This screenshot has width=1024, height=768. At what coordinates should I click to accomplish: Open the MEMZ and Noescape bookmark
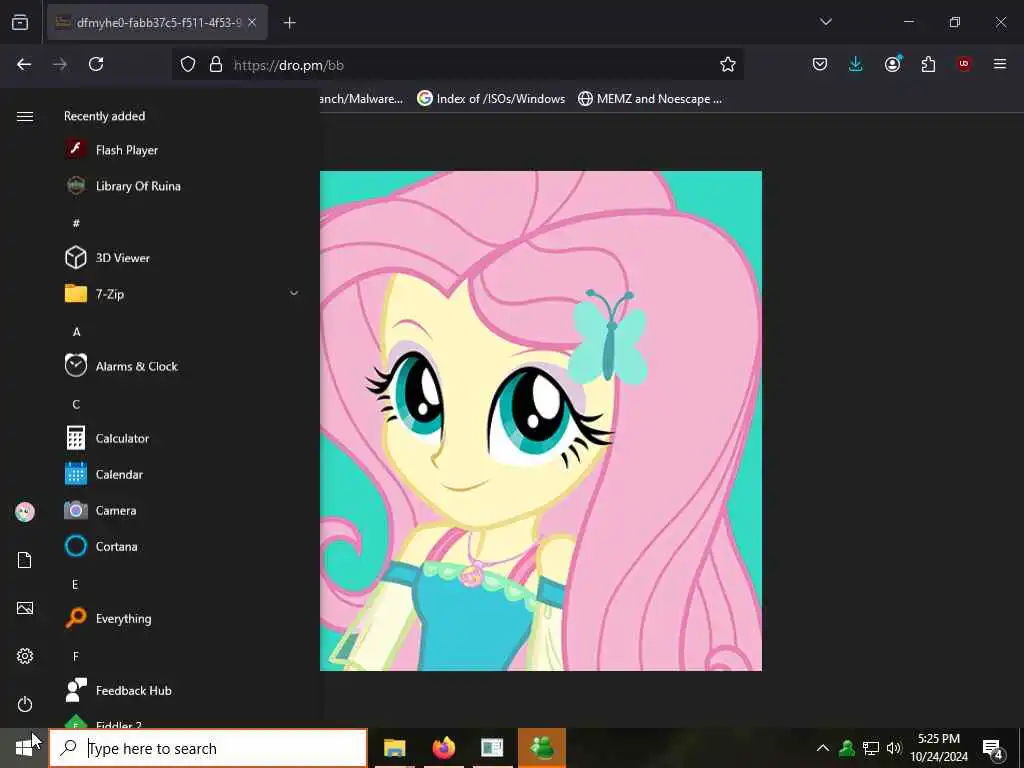pos(650,99)
